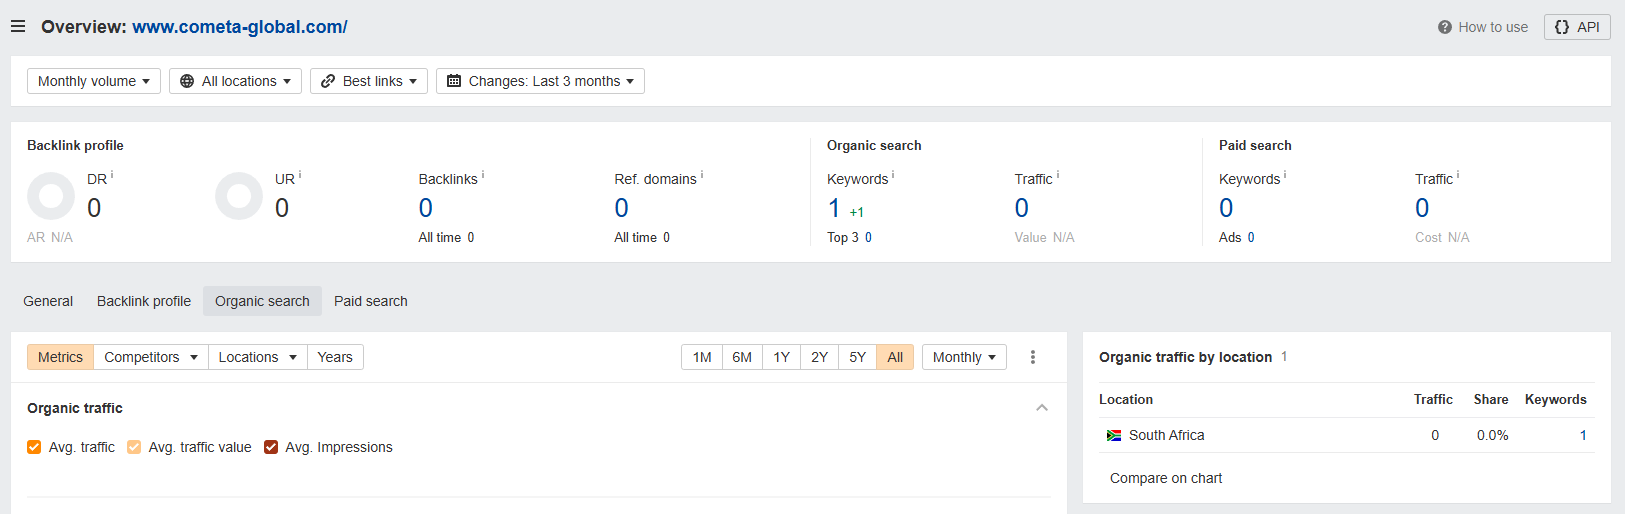Screen dimensions: 1625x514
Task: Switch to the General tab
Action: pyautogui.click(x=48, y=301)
